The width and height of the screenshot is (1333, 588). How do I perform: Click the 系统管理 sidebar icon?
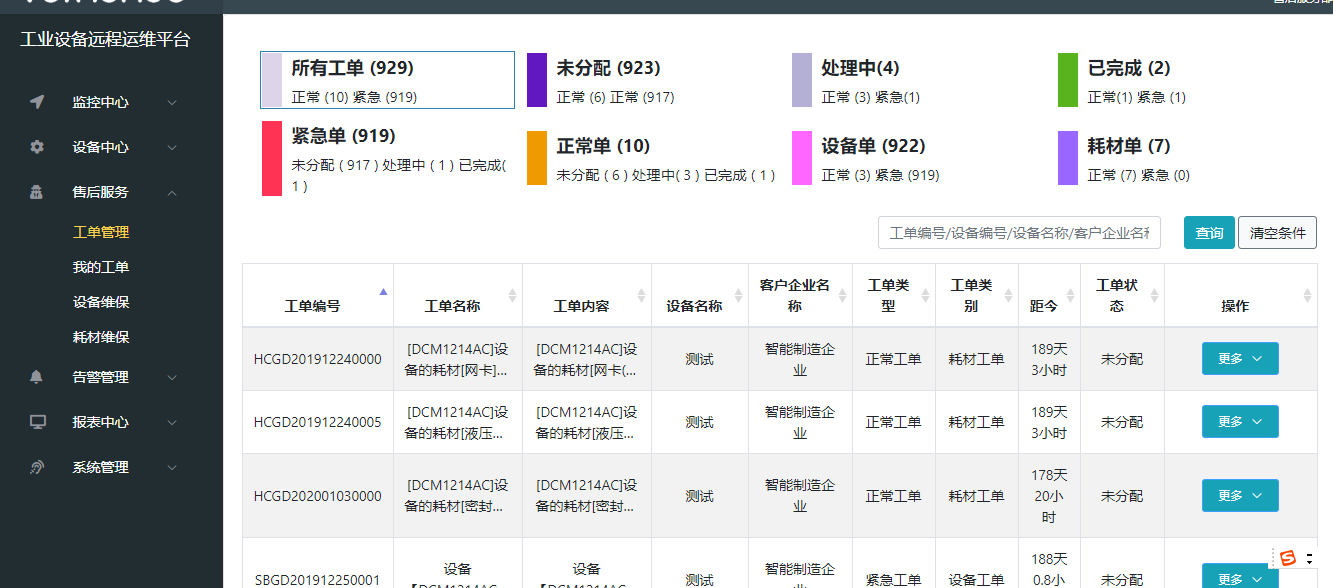[x=37, y=467]
